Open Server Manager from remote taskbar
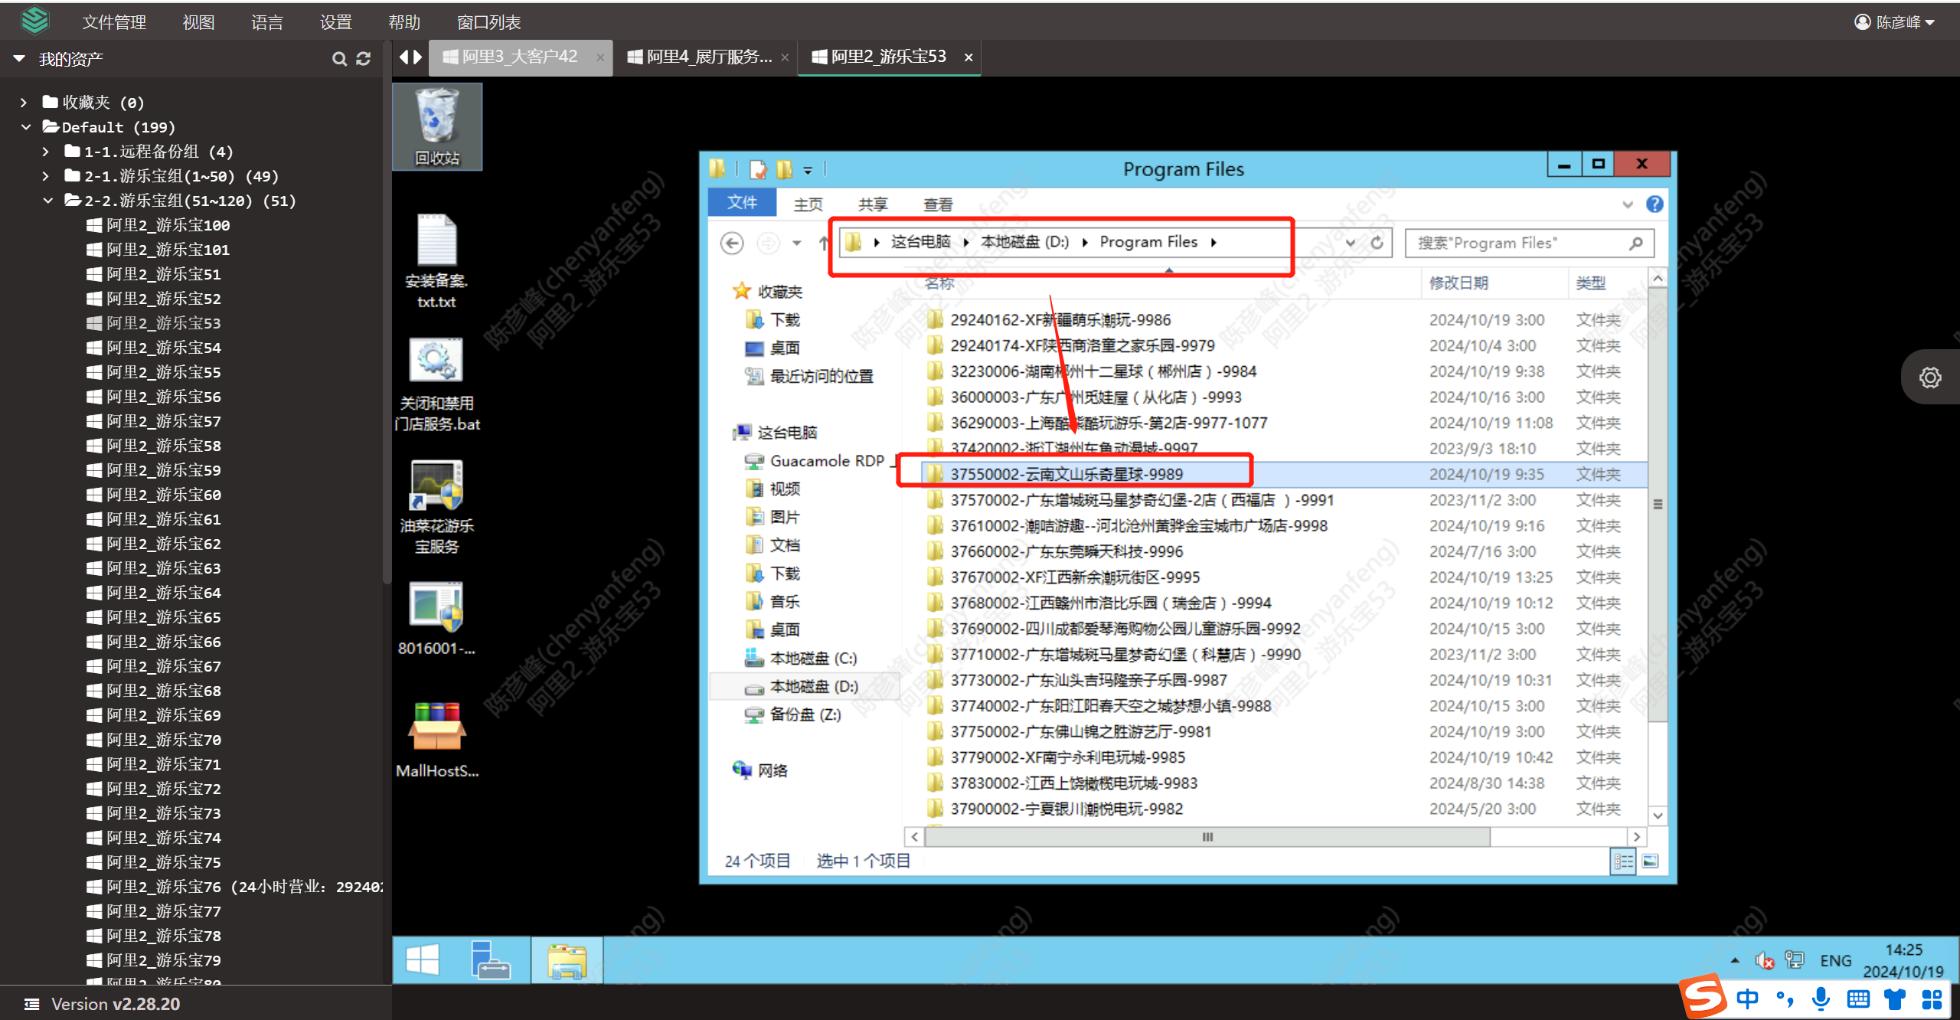The width and height of the screenshot is (1960, 1020). pyautogui.click(x=490, y=961)
